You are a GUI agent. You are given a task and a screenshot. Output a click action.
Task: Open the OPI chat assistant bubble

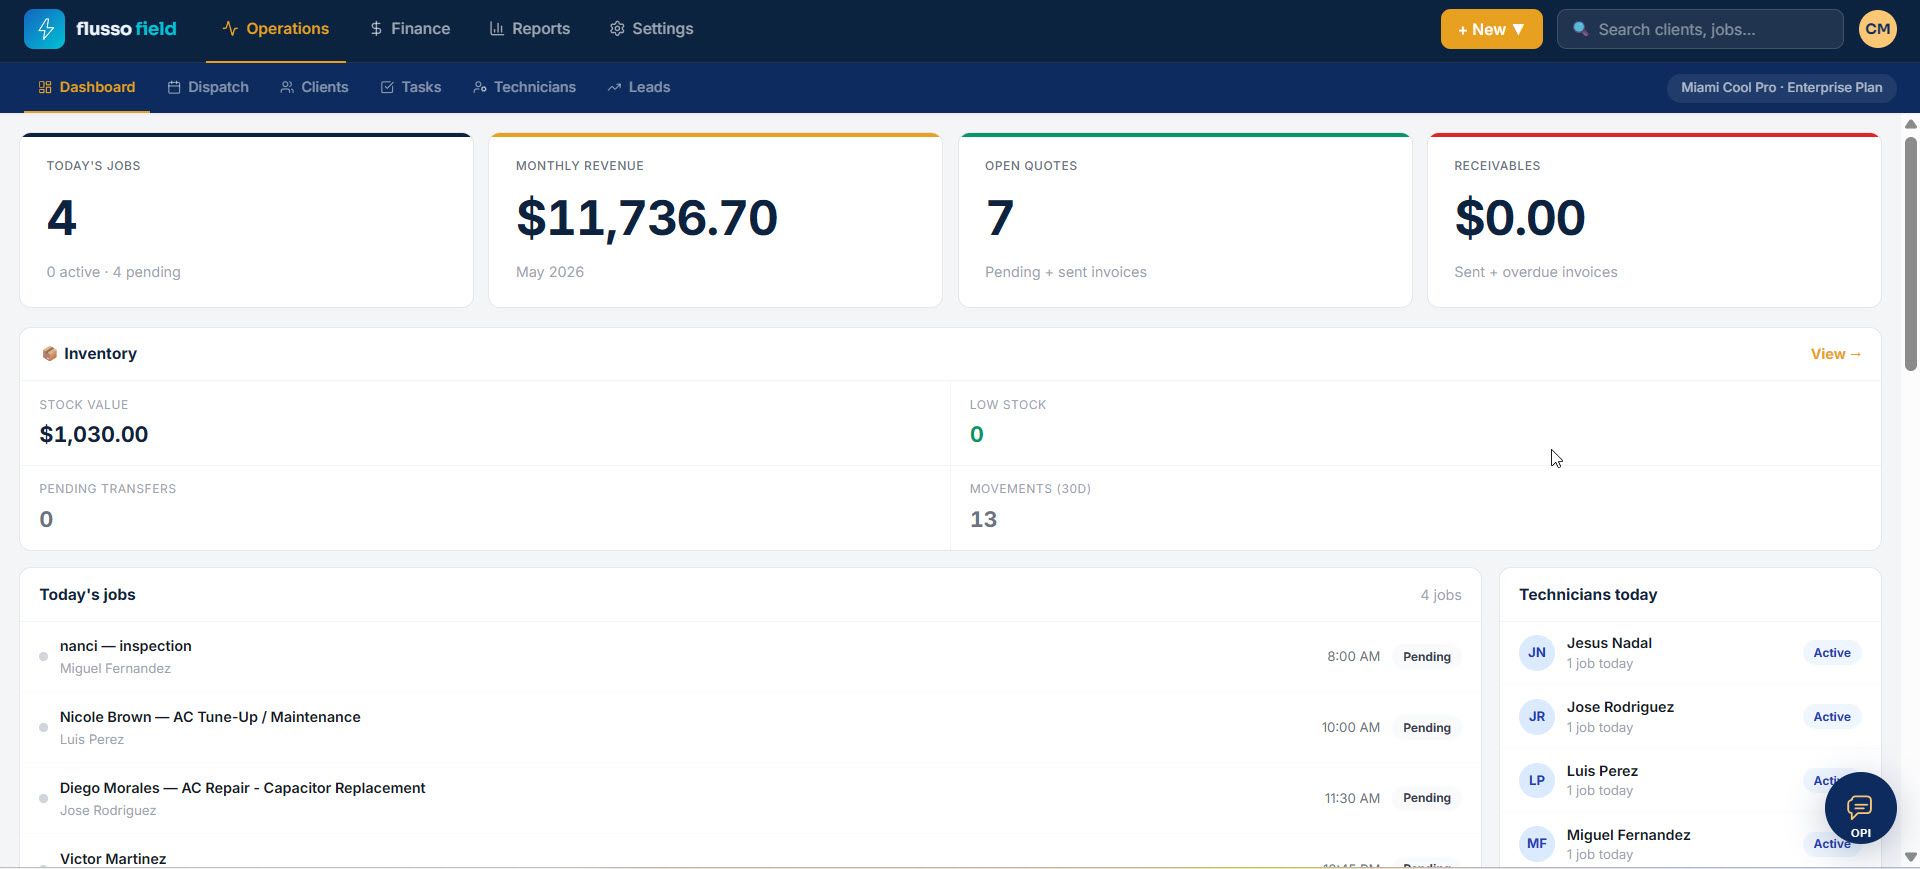coord(1860,808)
